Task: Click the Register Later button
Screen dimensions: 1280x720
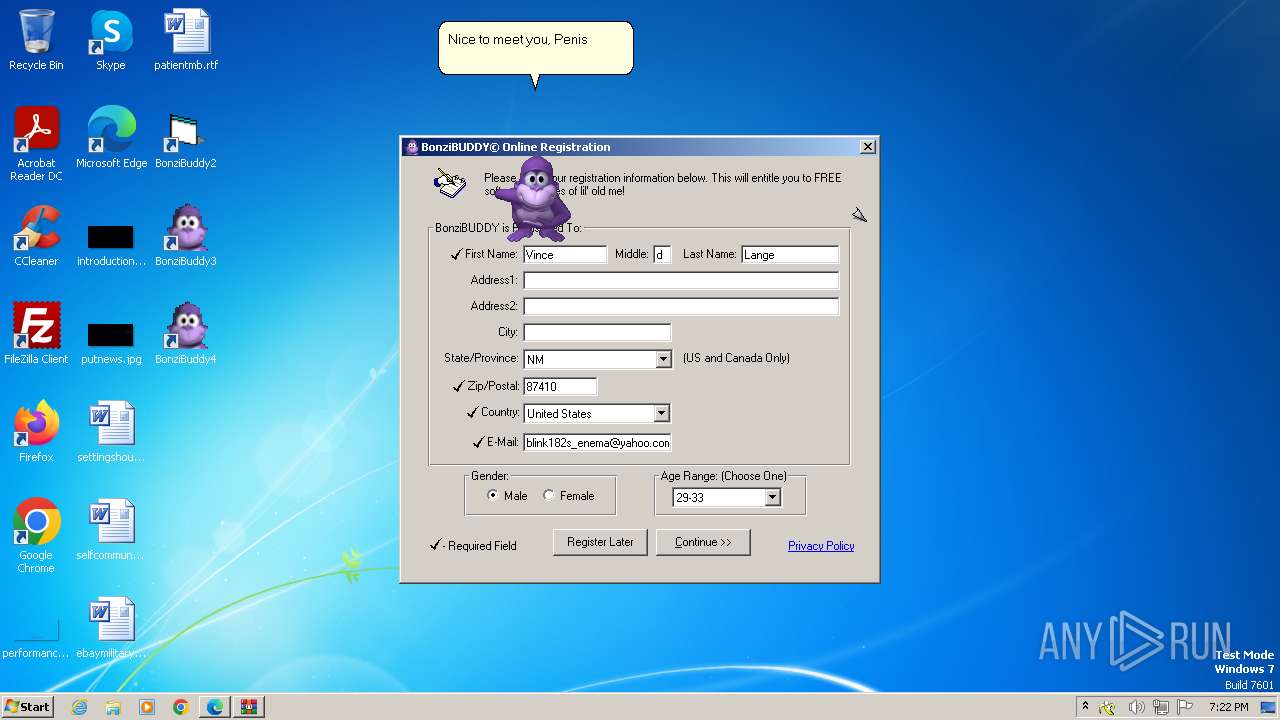Action: [x=600, y=542]
